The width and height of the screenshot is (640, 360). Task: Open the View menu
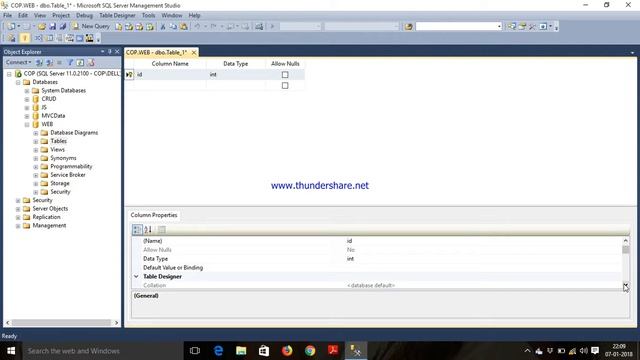click(40, 15)
